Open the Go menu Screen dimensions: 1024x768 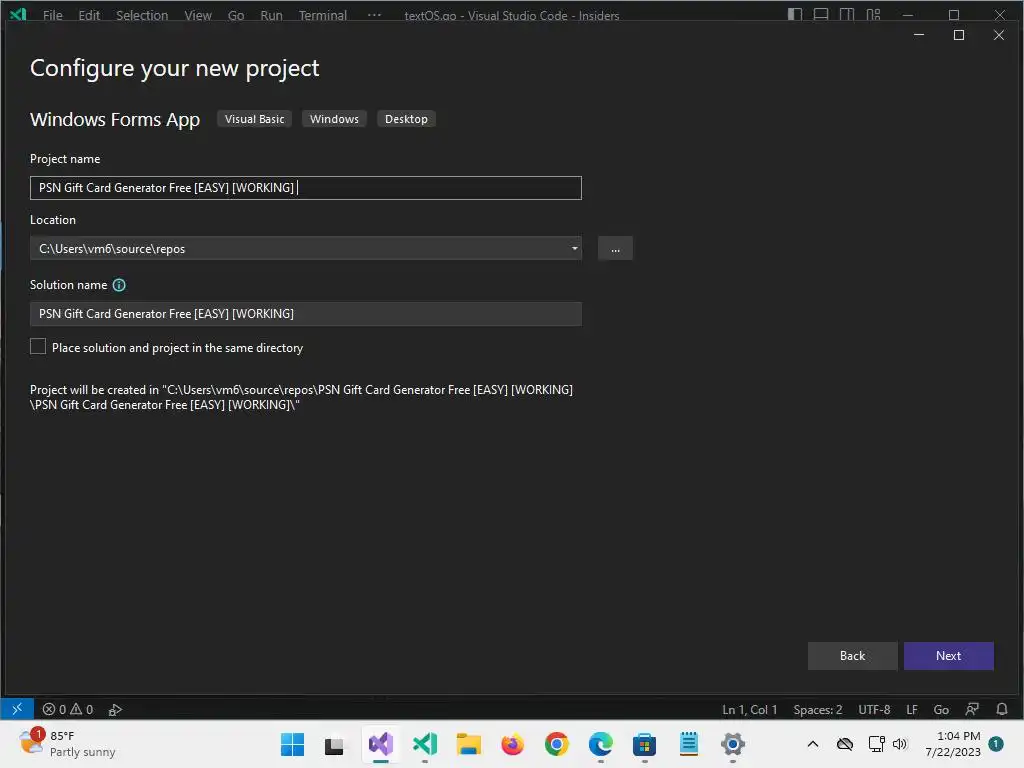coord(236,15)
